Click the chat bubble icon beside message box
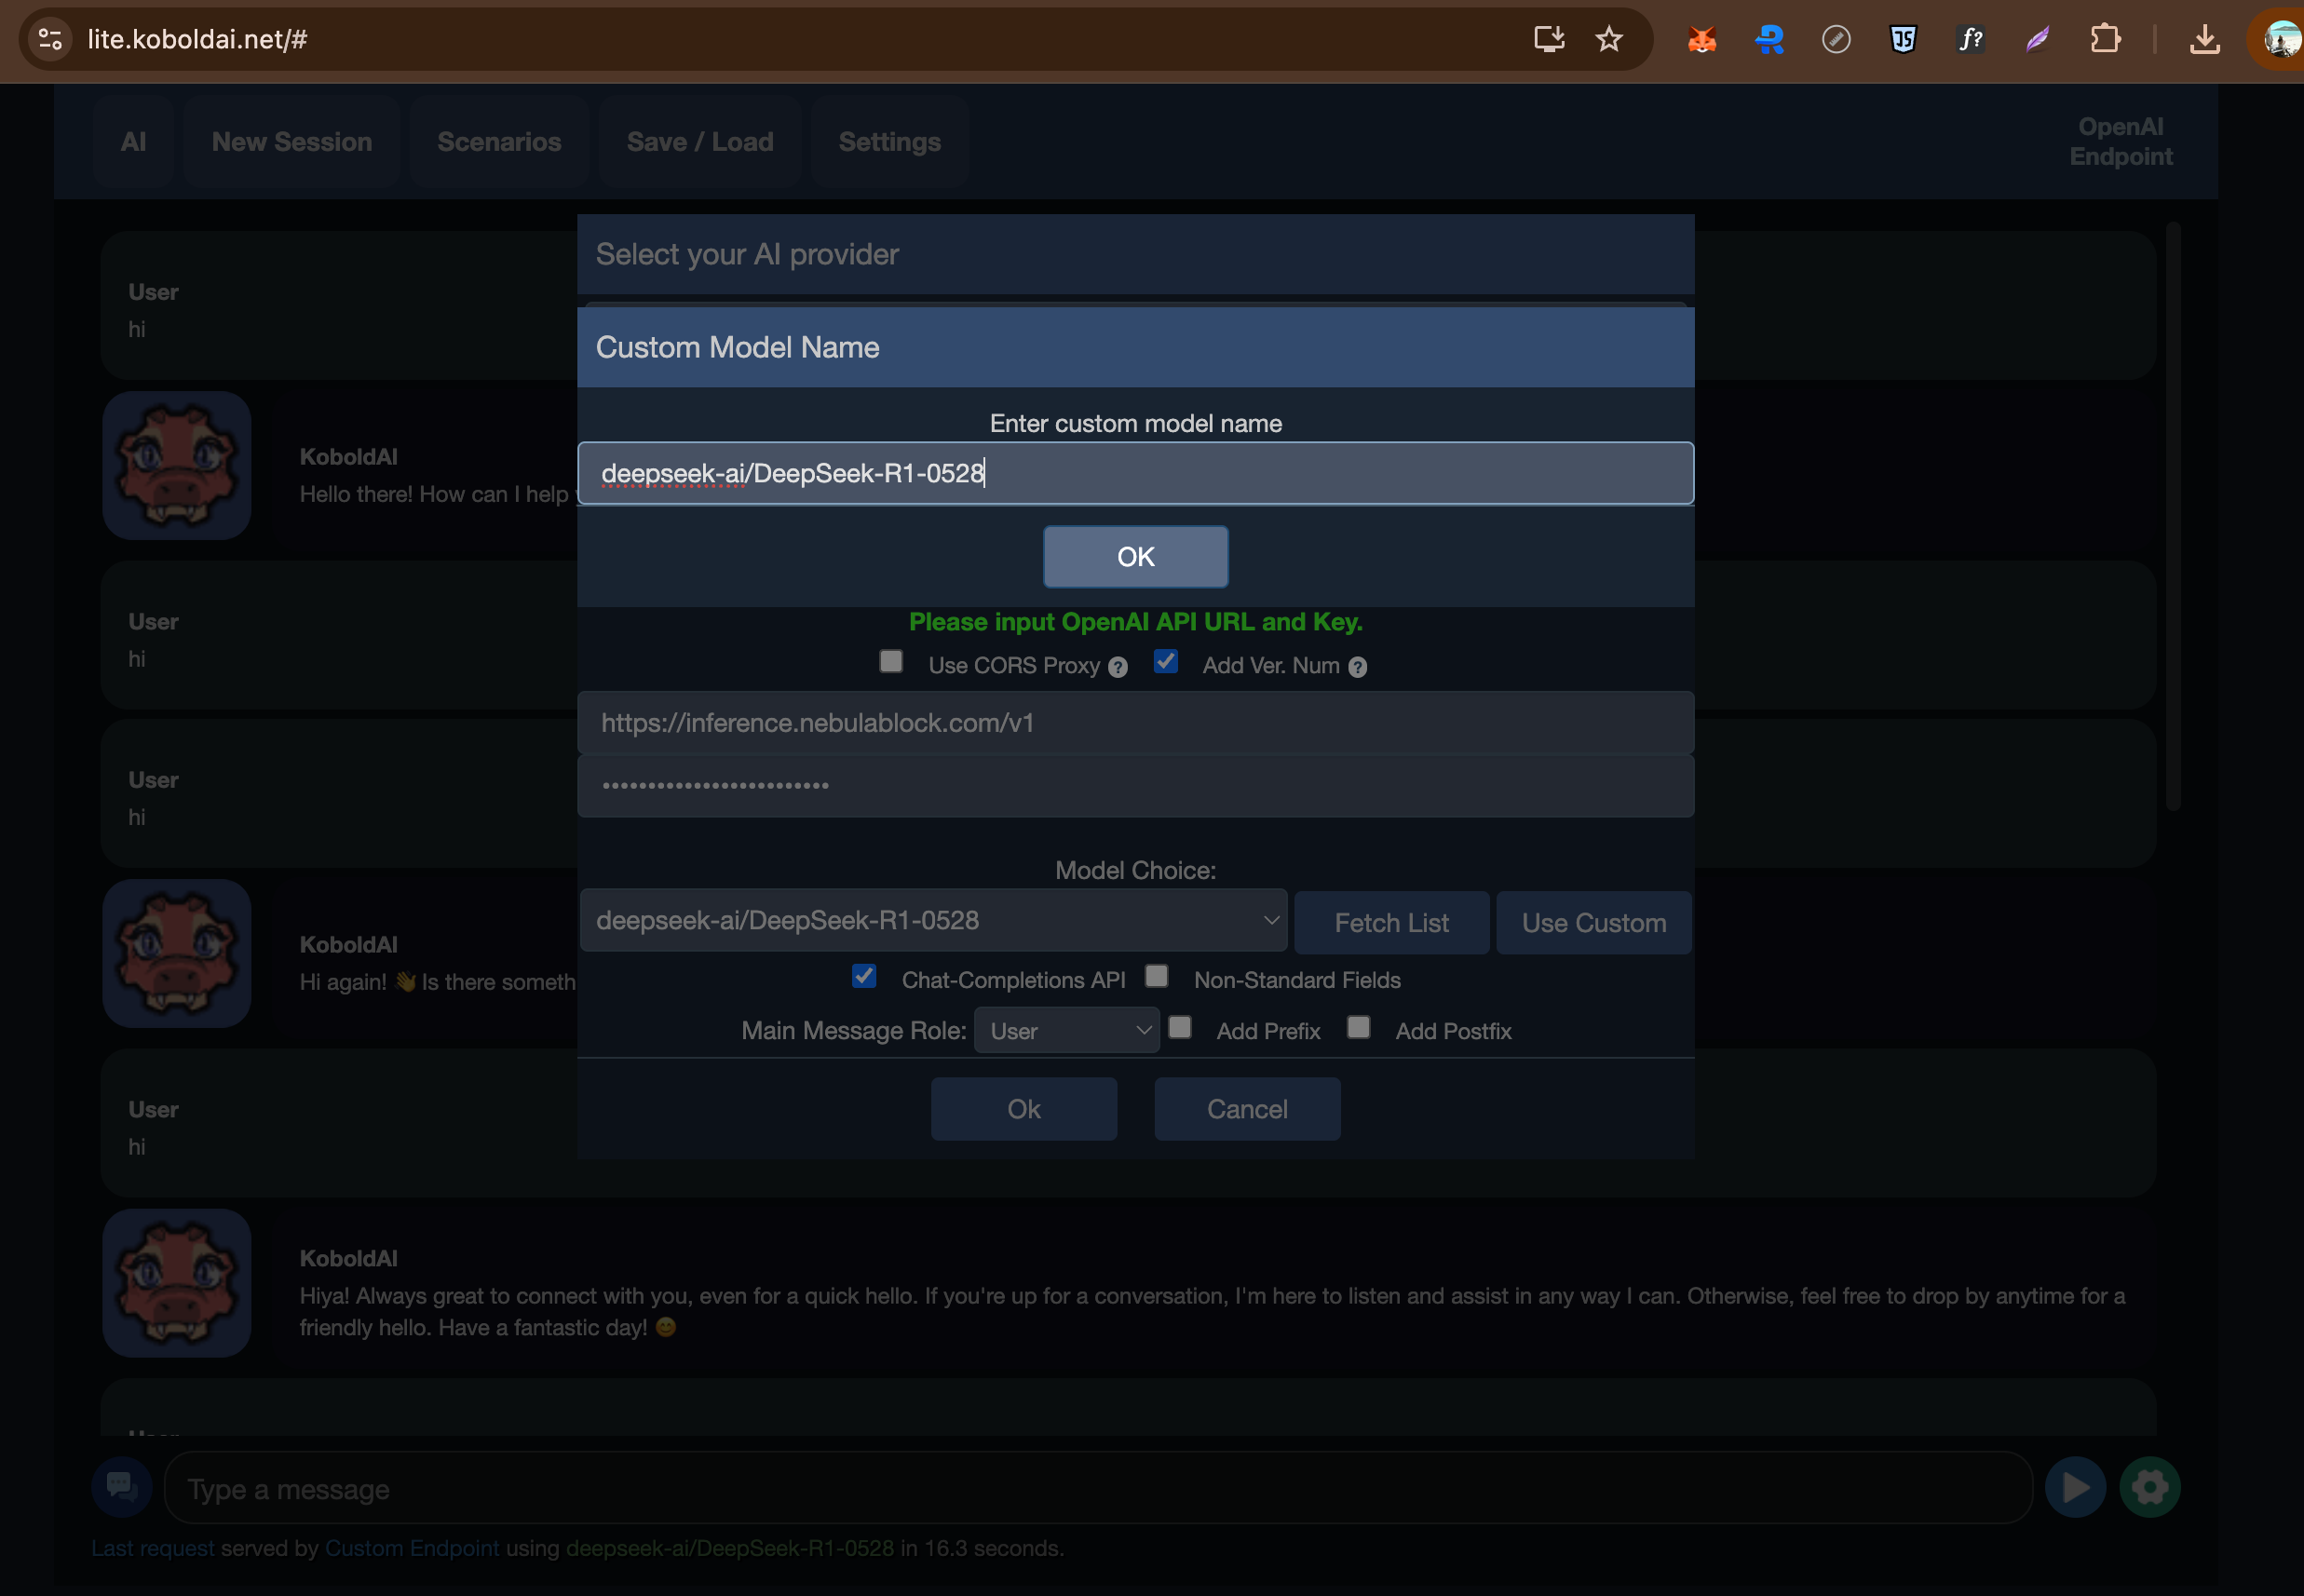Viewport: 2304px width, 1596px height. click(x=122, y=1487)
